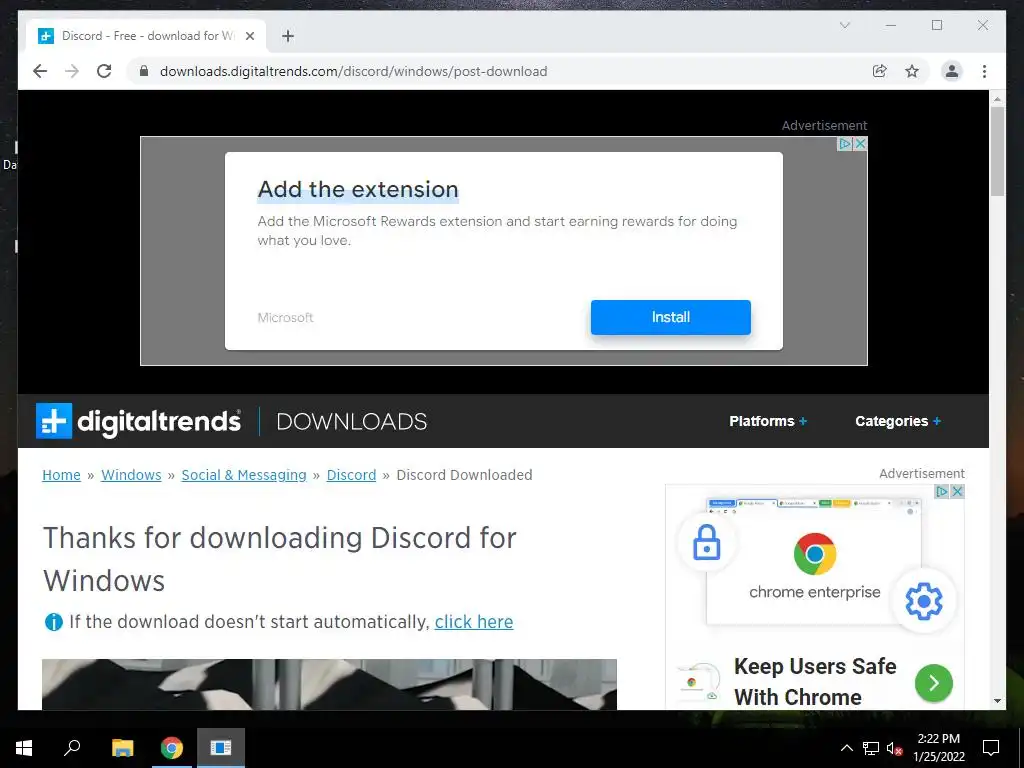Open the Chrome profile avatar

(x=952, y=71)
